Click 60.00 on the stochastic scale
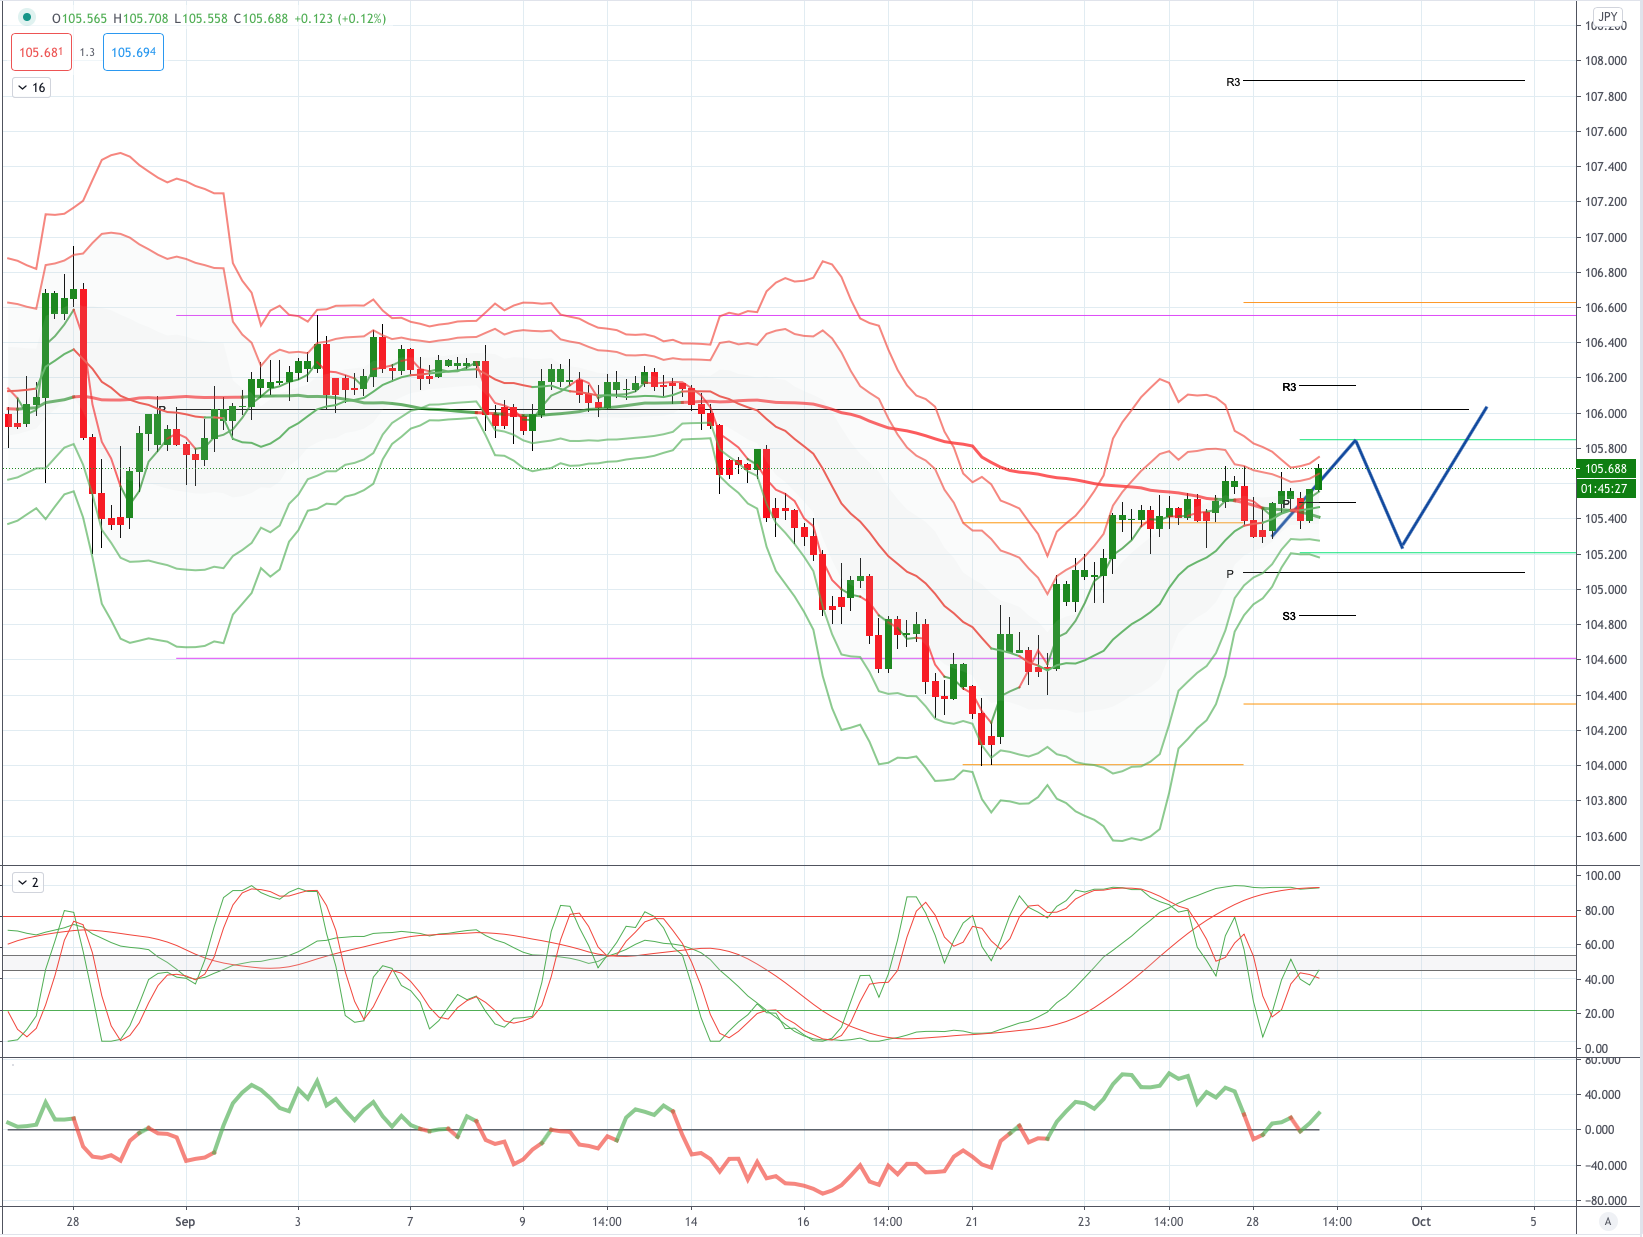This screenshot has height=1237, width=1643. click(x=1600, y=945)
